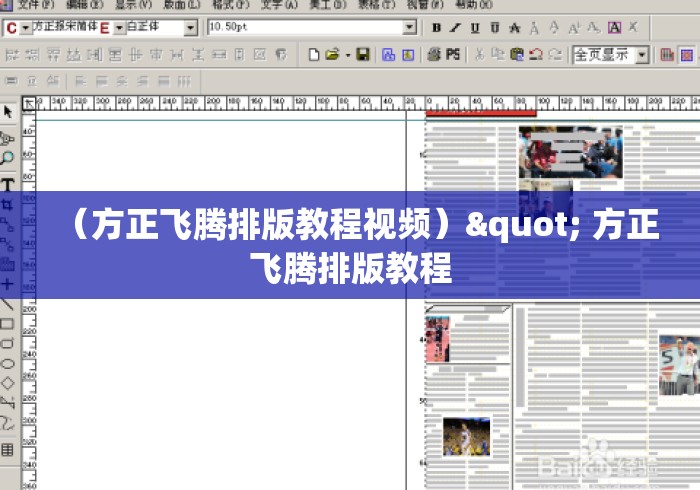Select the crop tool in toolbox
This screenshot has height=490, width=700.
[8, 205]
